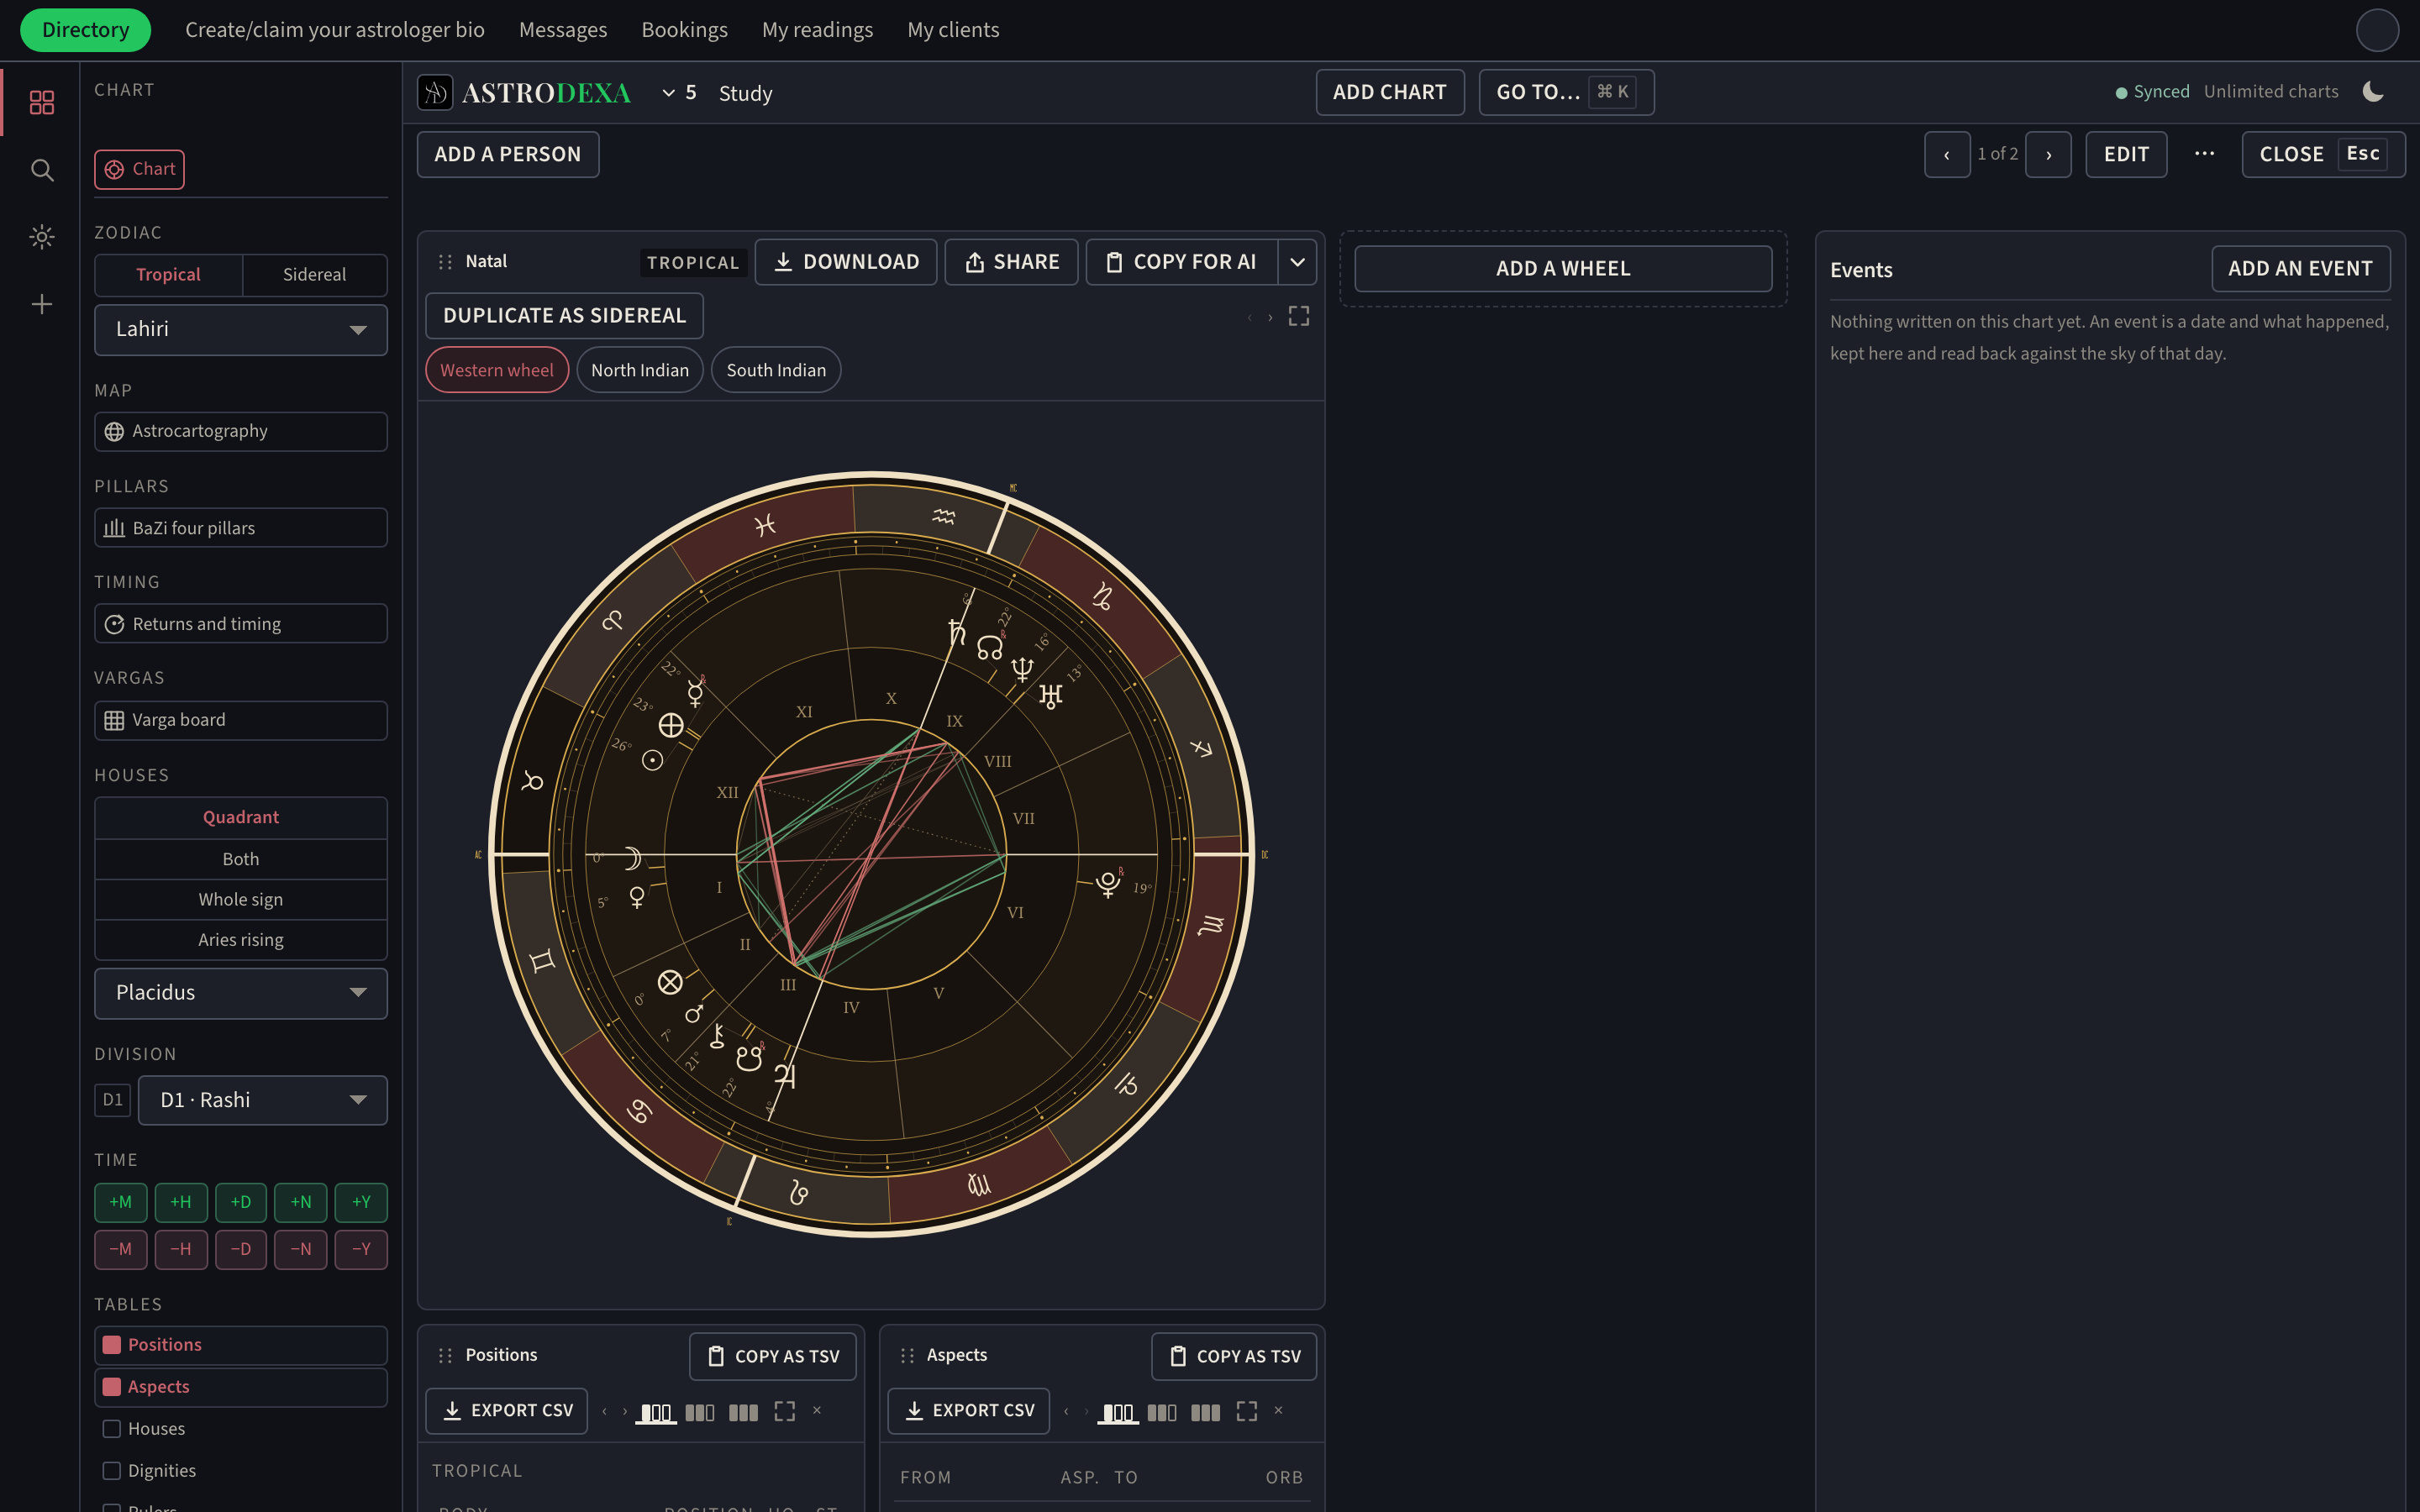The image size is (2420, 1512).
Task: Open the Messages menu item
Action: click(563, 30)
